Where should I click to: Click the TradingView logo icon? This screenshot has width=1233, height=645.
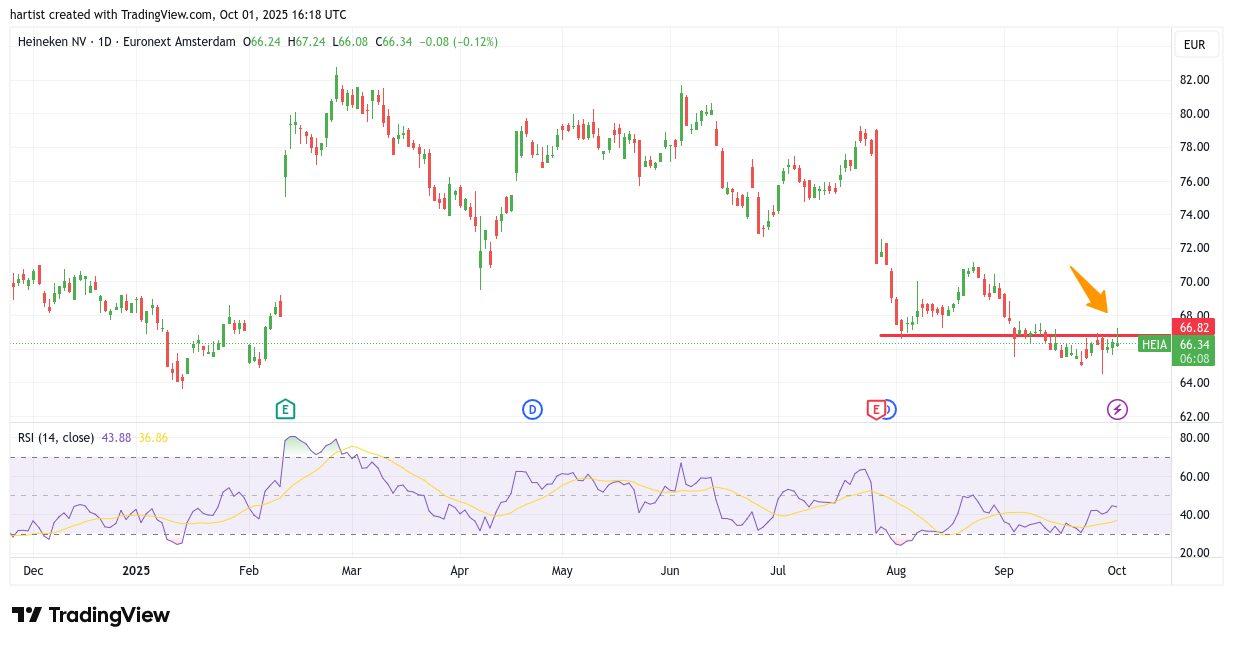[26, 615]
